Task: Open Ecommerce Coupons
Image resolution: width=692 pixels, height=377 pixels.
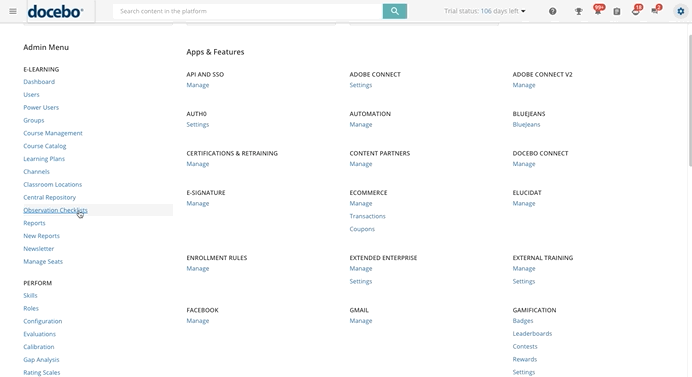Action: click(362, 229)
